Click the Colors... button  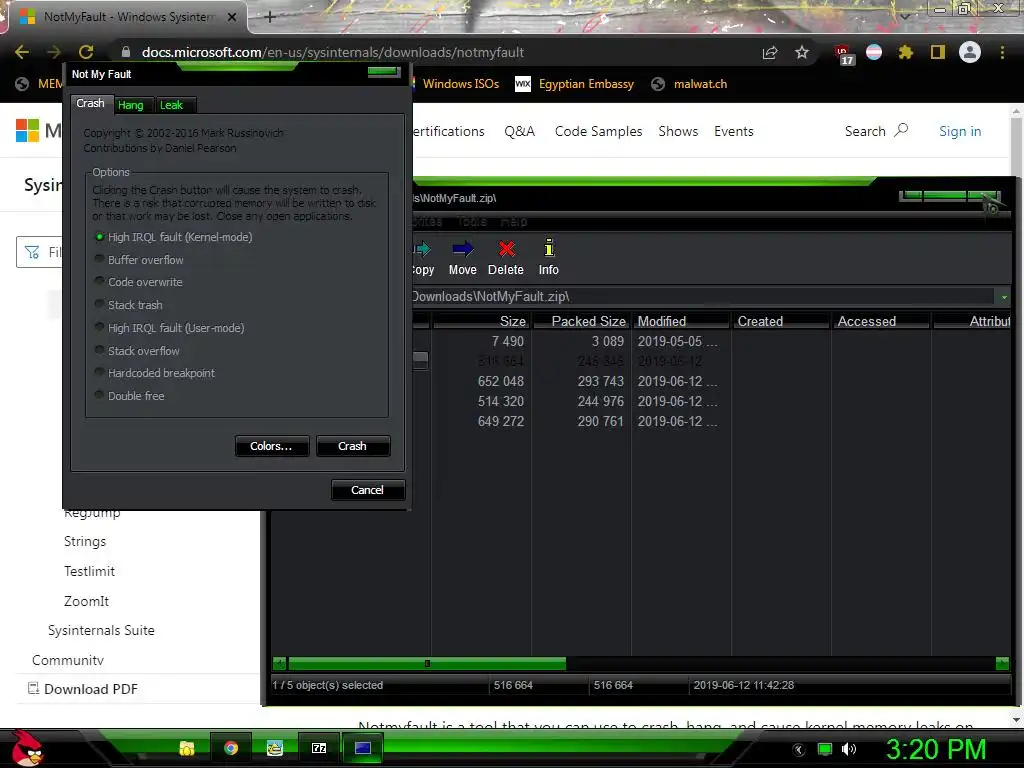click(x=271, y=446)
